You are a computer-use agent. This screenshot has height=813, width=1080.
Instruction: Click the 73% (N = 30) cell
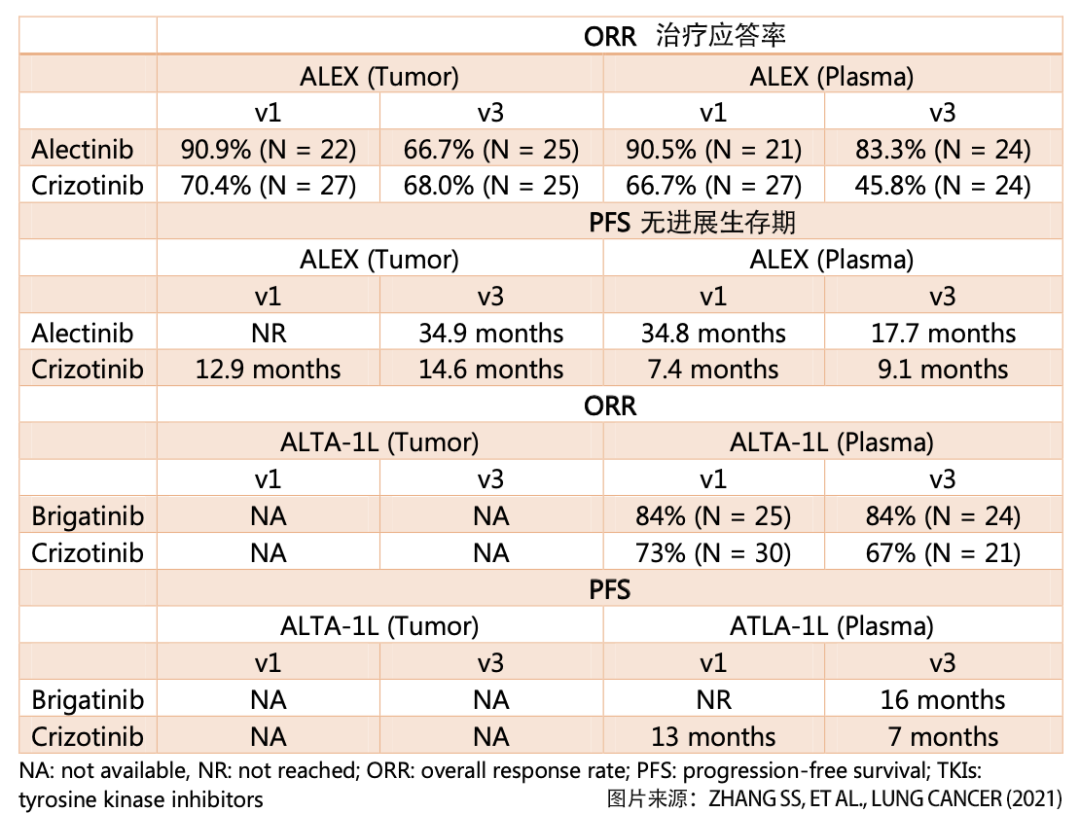point(713,553)
